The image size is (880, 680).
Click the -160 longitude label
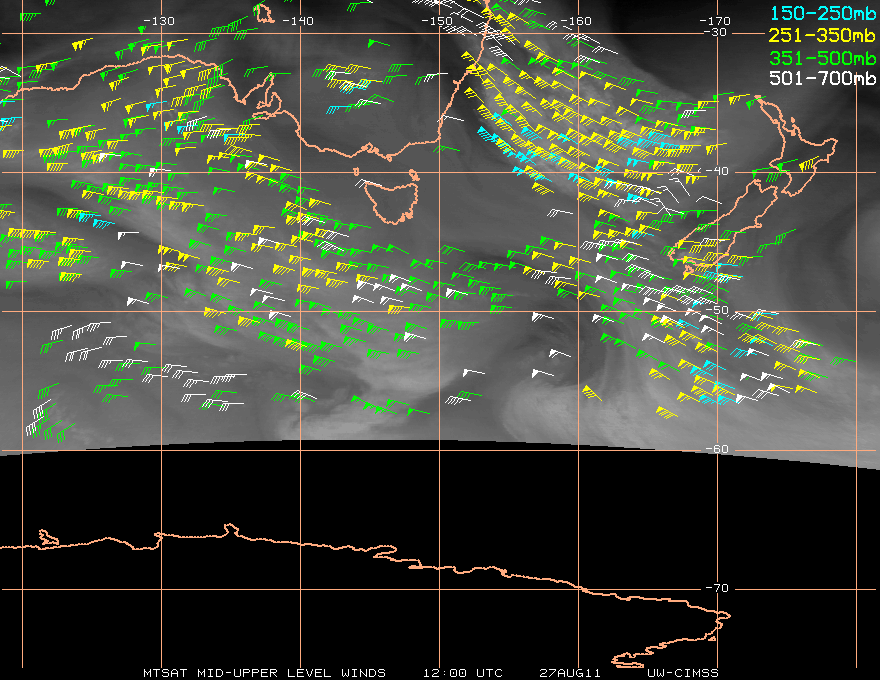pyautogui.click(x=576, y=21)
